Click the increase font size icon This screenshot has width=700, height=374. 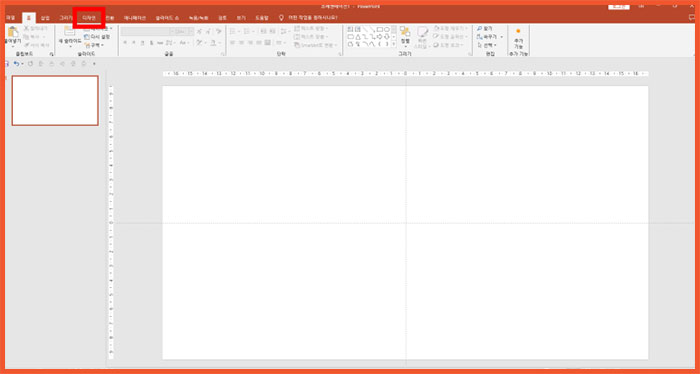[199, 31]
